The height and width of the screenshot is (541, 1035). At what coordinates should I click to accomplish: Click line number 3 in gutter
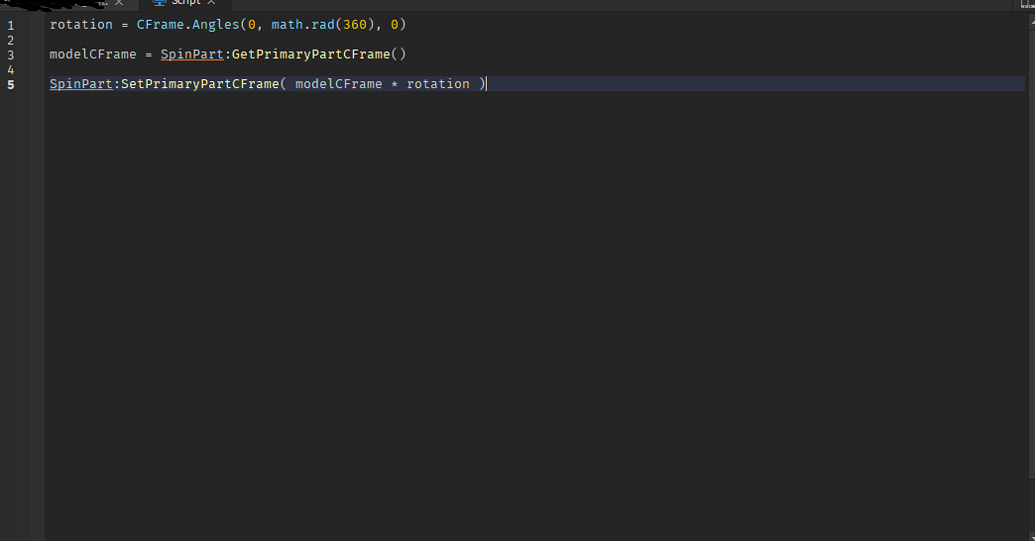click(x=11, y=55)
